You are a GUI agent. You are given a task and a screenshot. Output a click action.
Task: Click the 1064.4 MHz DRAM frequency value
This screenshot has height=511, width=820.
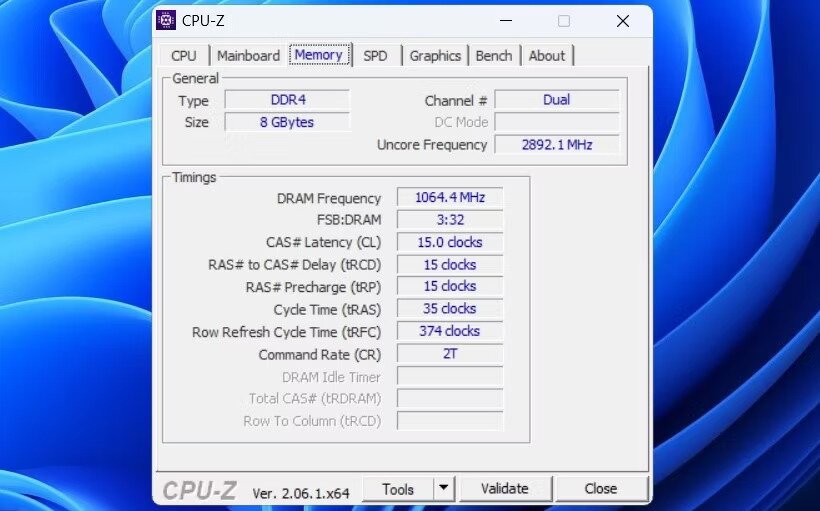[x=450, y=197]
